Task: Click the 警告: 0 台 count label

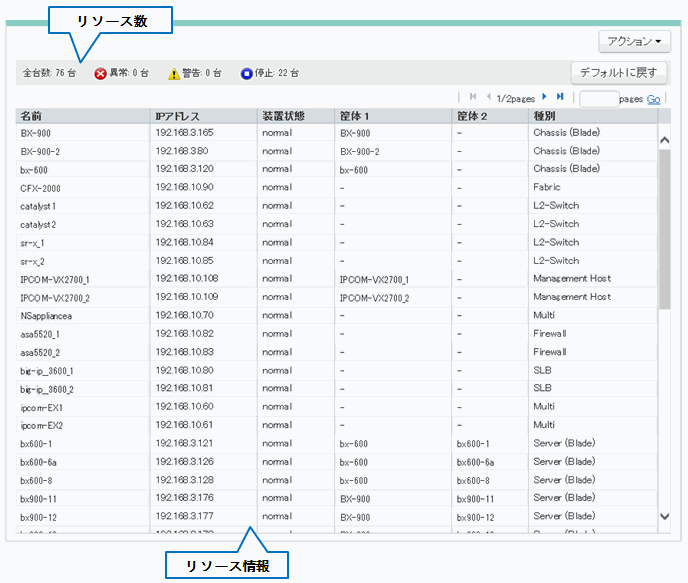Action: pyautogui.click(x=202, y=73)
